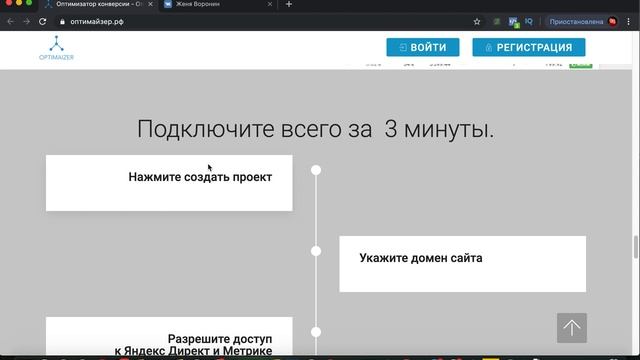Open the browser three-dot menu
Image resolution: width=640 pixels, height=360 pixels.
[x=629, y=22]
